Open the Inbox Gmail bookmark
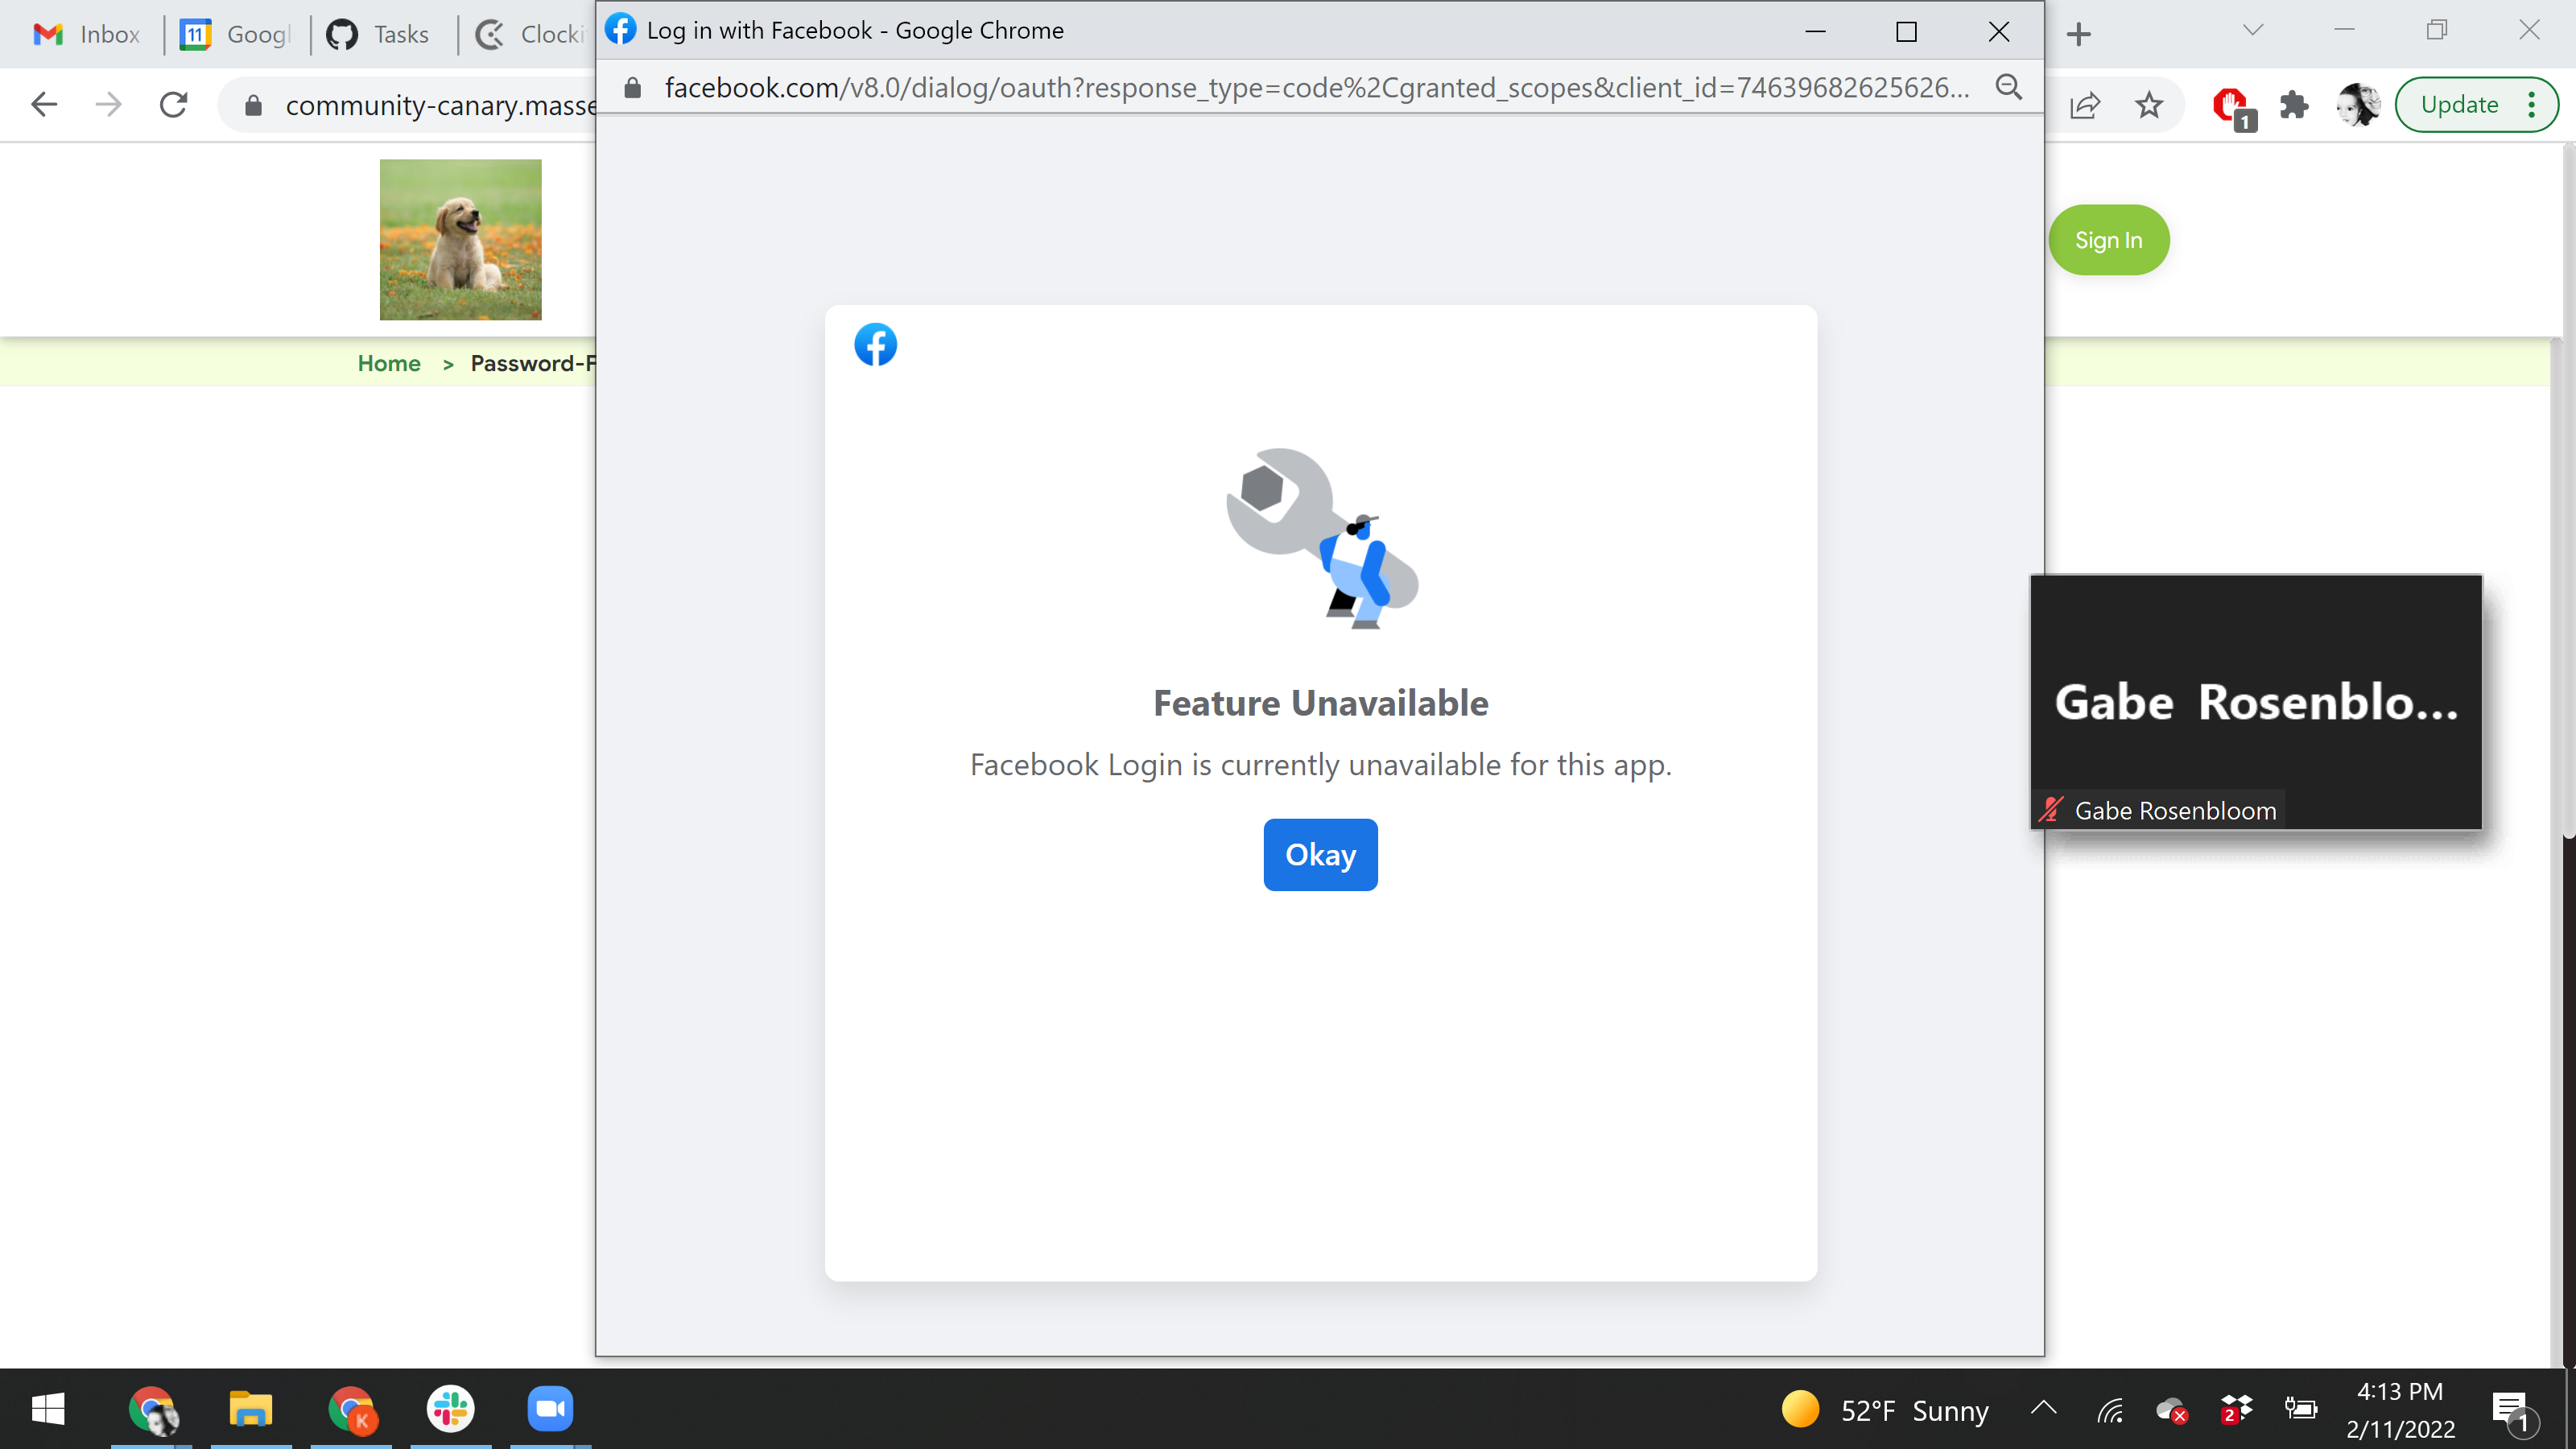This screenshot has height=1449, width=2576. (x=86, y=33)
